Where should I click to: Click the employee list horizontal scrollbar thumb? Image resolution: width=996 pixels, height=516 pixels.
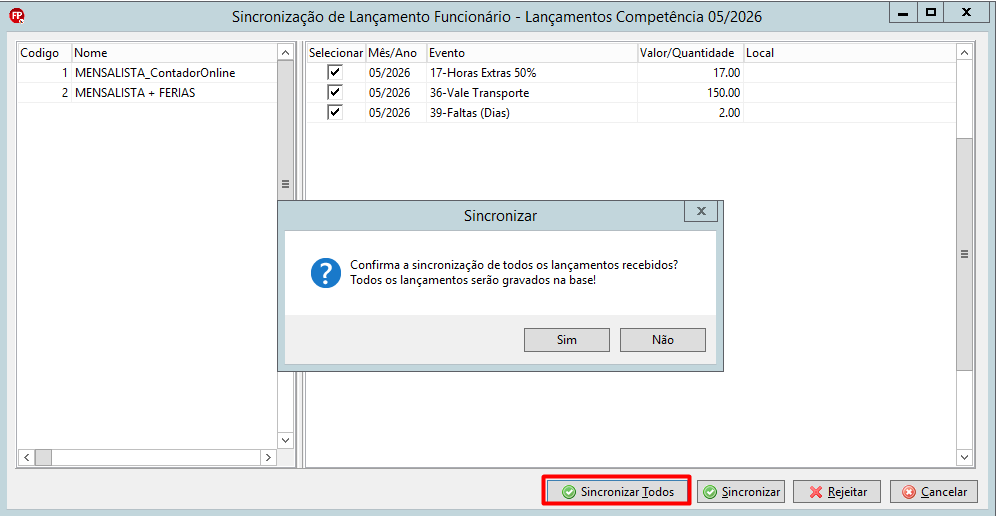(43, 457)
